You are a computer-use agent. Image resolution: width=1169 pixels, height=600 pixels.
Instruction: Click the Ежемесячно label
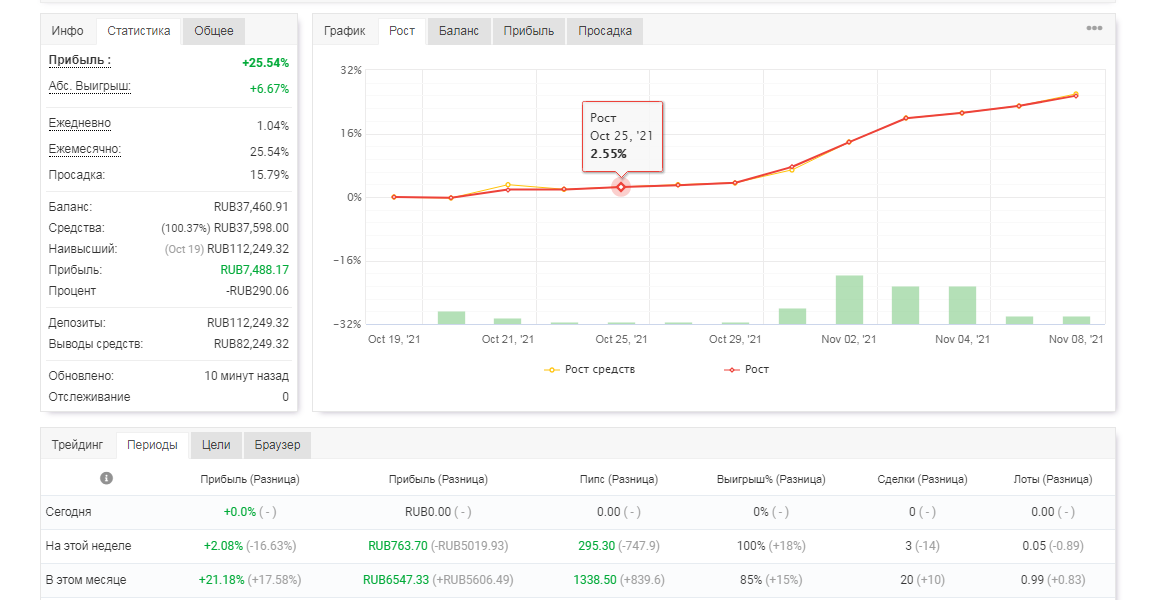click(x=84, y=149)
